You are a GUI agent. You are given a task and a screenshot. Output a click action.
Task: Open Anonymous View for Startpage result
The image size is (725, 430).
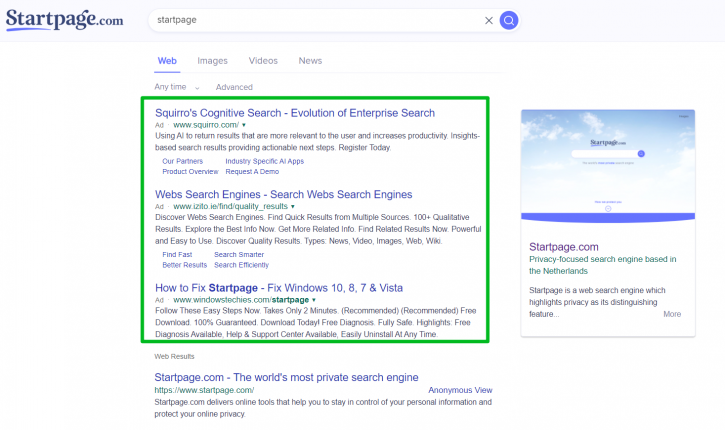pyautogui.click(x=460, y=390)
